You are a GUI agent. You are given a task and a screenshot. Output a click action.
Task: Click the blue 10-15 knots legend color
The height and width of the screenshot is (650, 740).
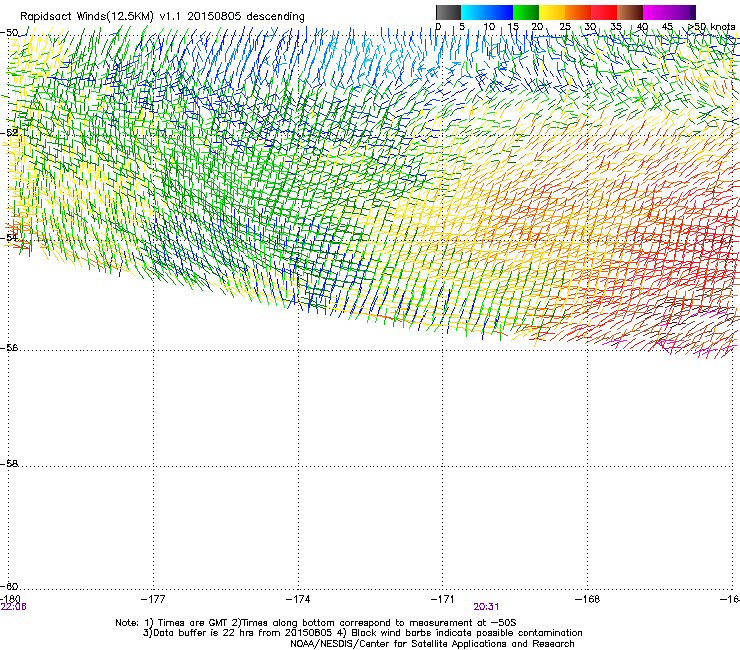[x=500, y=12]
